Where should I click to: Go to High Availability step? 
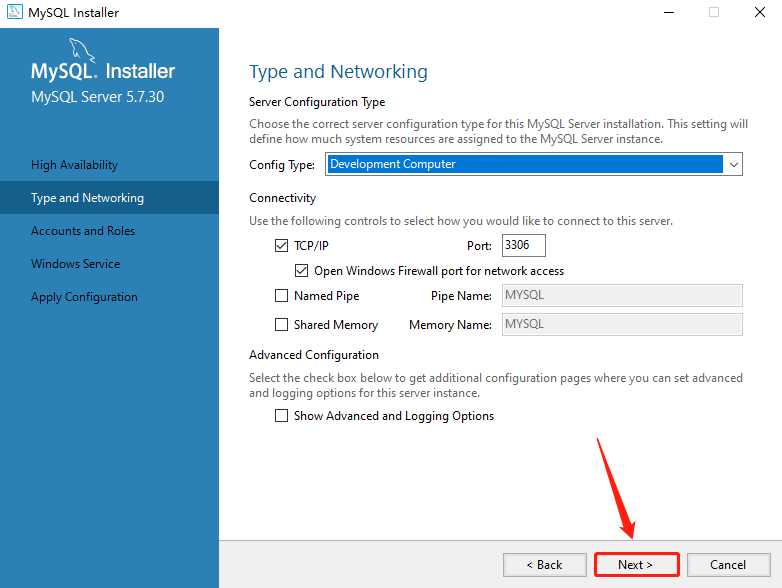click(74, 165)
